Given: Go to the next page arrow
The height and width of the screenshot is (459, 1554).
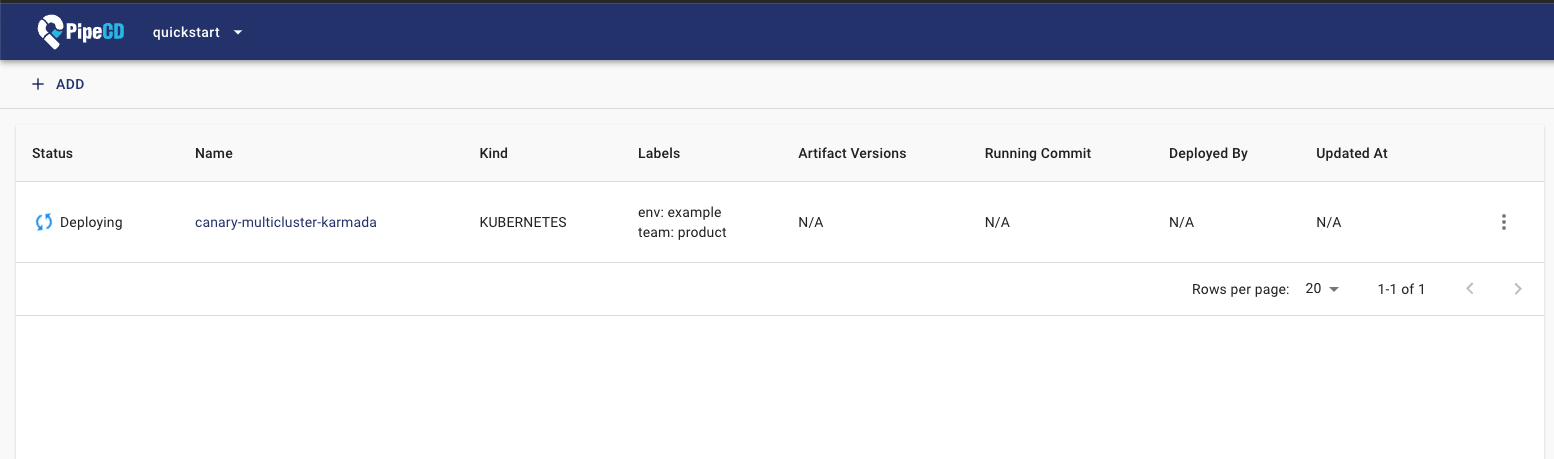Looking at the screenshot, I should (1518, 289).
